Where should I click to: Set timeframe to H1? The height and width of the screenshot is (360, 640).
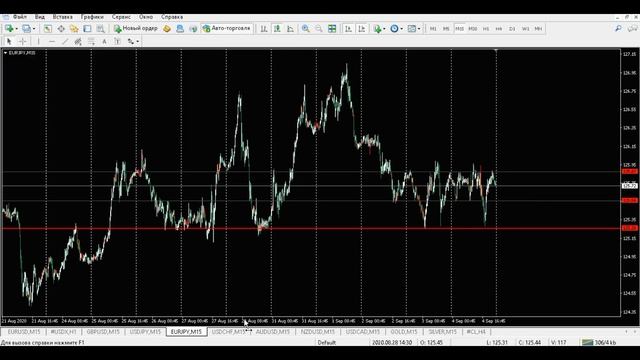coord(486,29)
